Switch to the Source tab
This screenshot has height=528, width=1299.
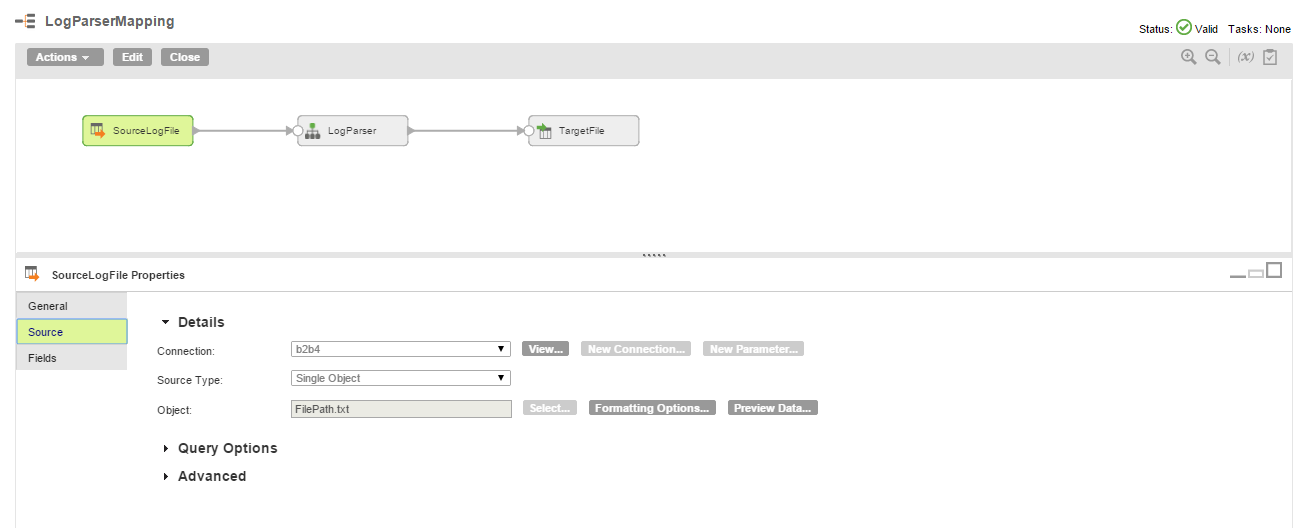[x=71, y=332]
